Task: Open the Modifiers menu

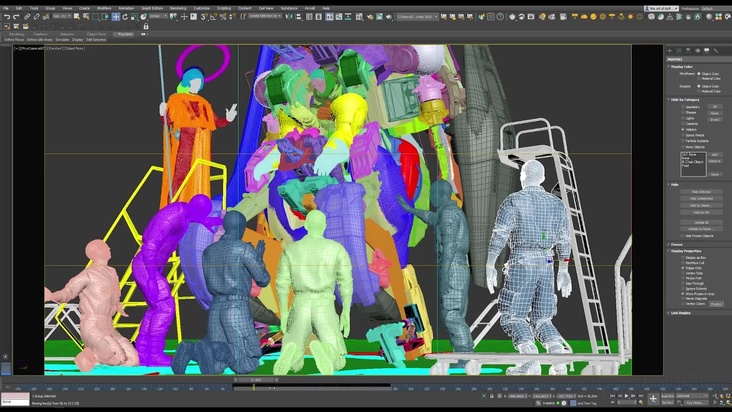Action: coord(104,8)
